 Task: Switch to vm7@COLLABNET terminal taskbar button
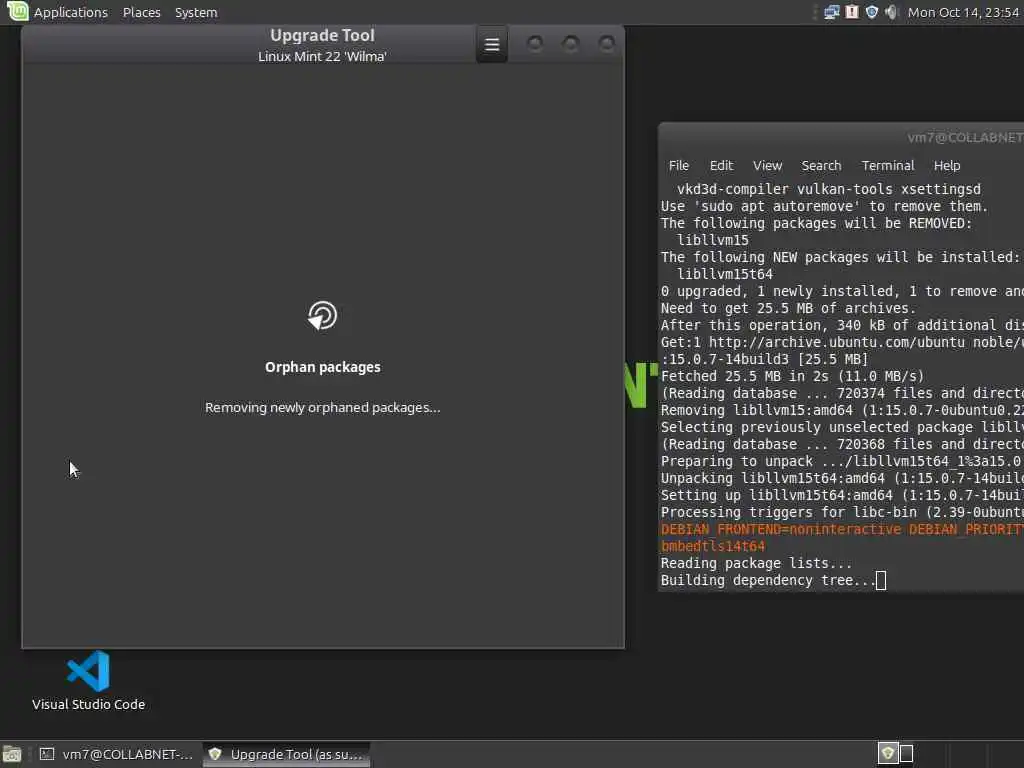[x=116, y=754]
